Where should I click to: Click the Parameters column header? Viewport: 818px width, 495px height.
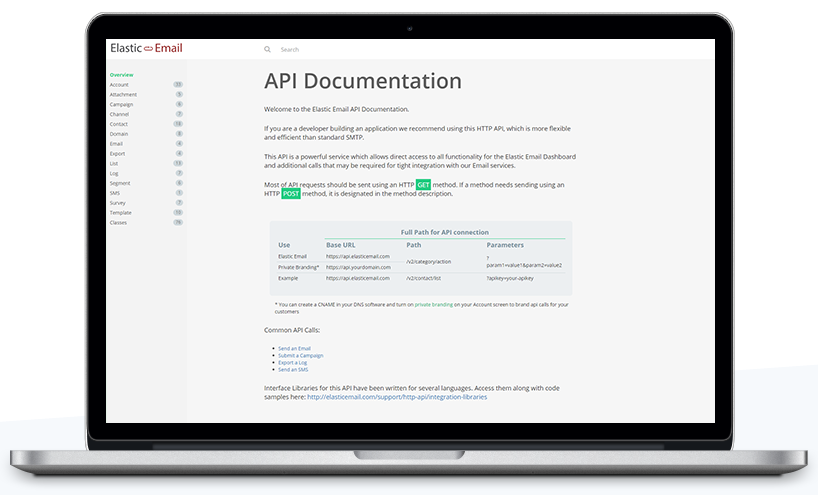505,245
